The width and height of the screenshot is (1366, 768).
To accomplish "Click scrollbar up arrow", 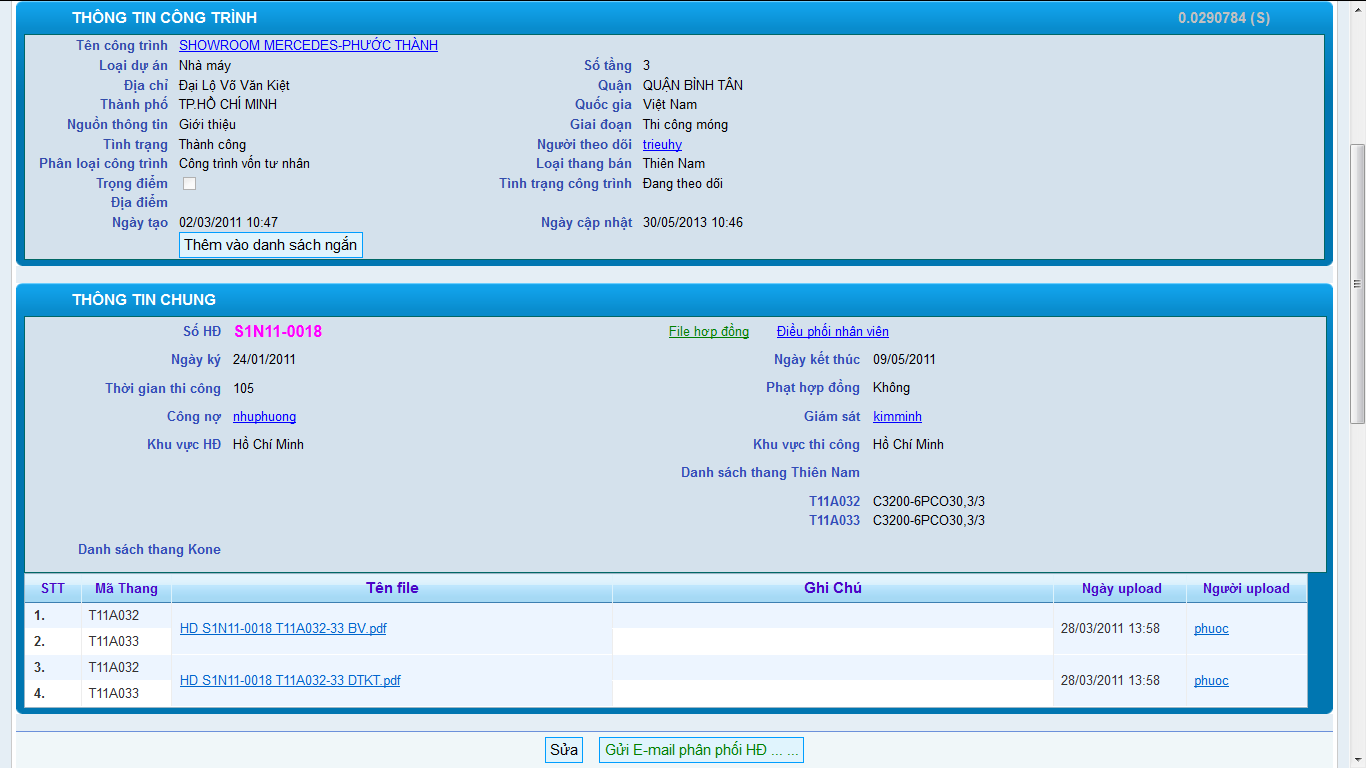I will (1357, 8).
